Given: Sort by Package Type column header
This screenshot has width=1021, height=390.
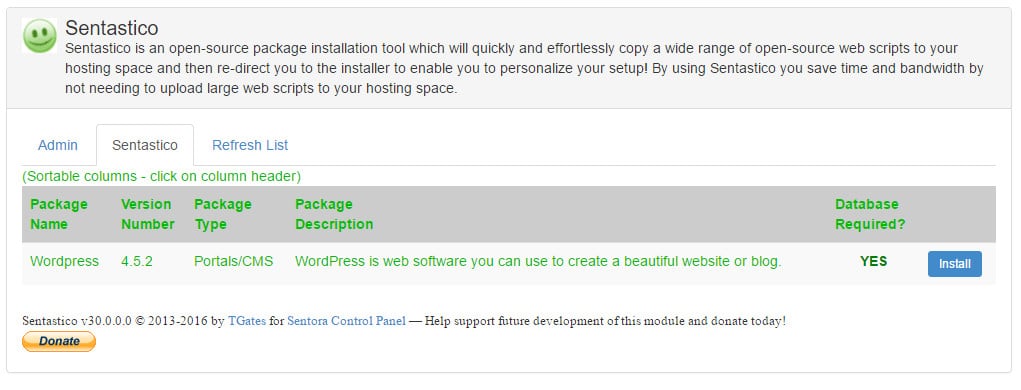Looking at the screenshot, I should click(x=223, y=214).
